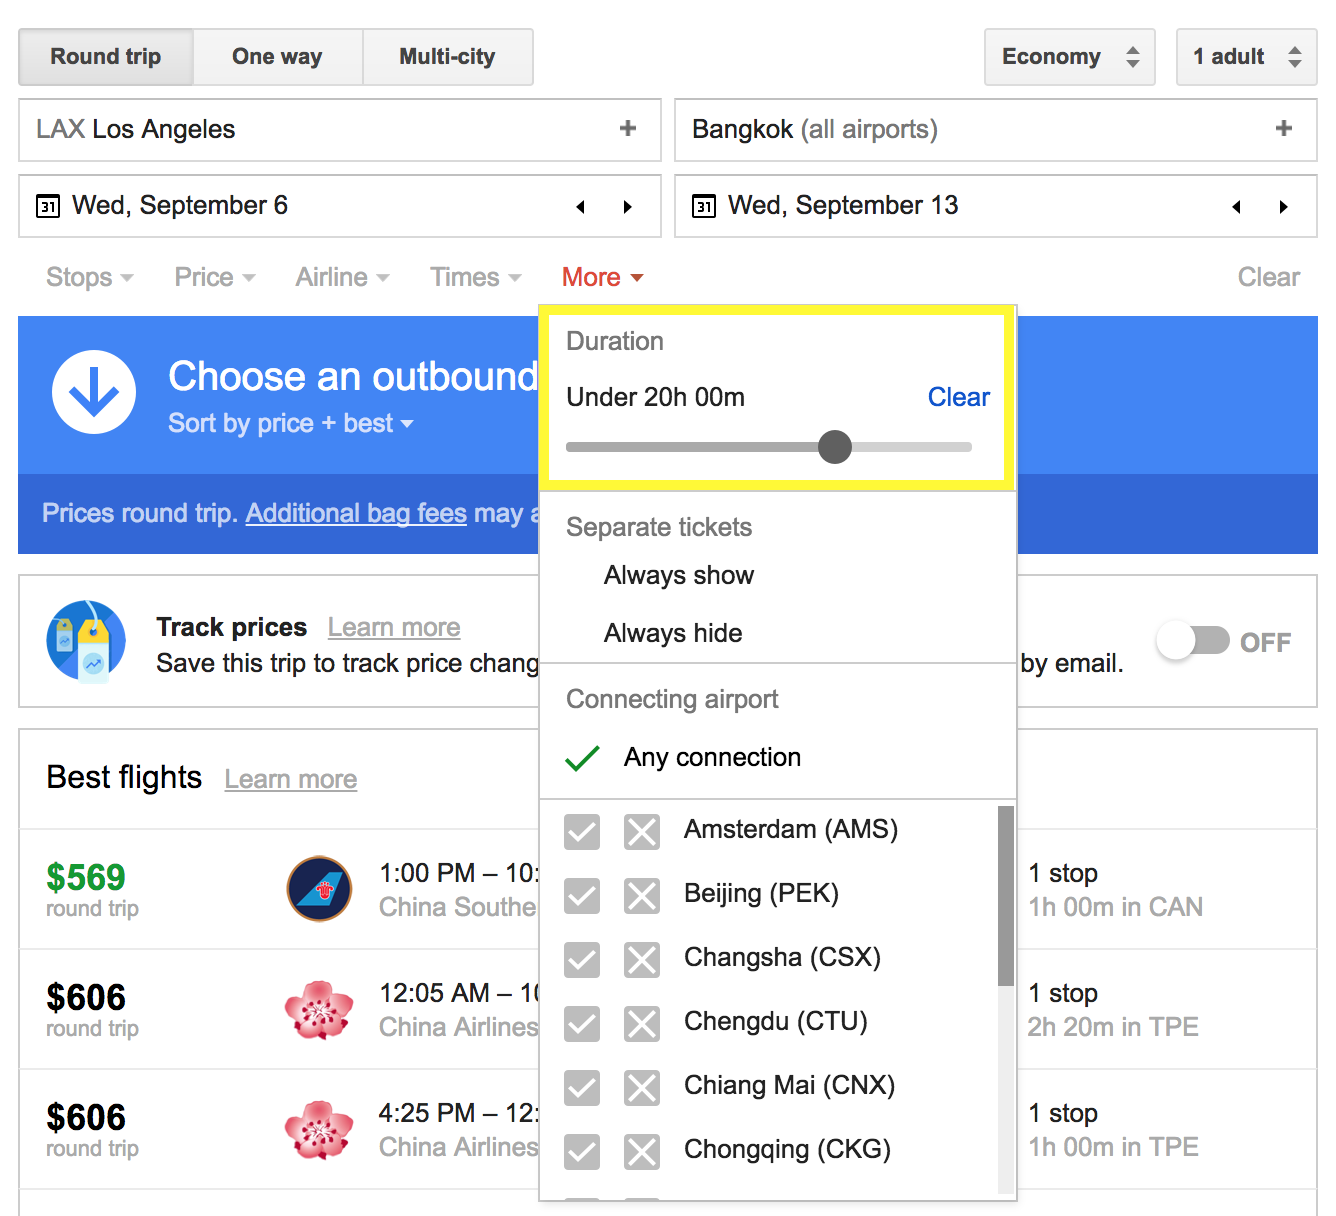Click the connecting airports list scrollbar
Image resolution: width=1336 pixels, height=1216 pixels.
(1006, 896)
